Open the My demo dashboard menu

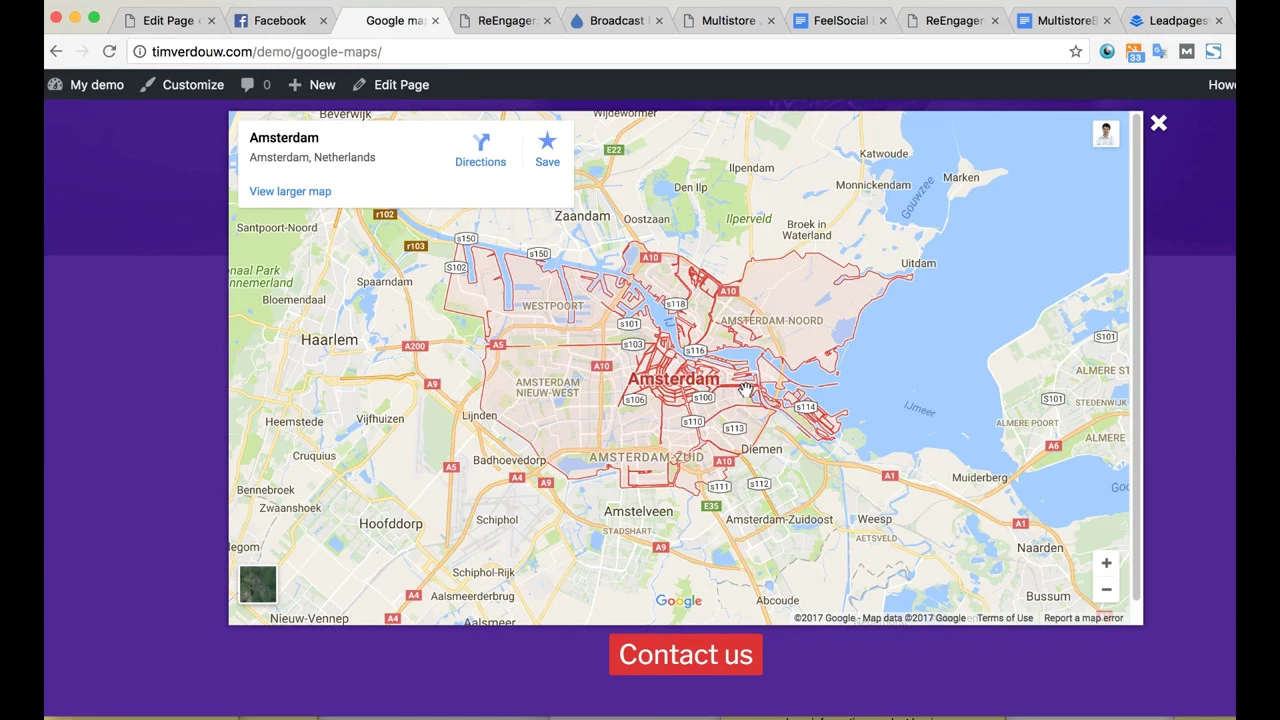coord(86,85)
